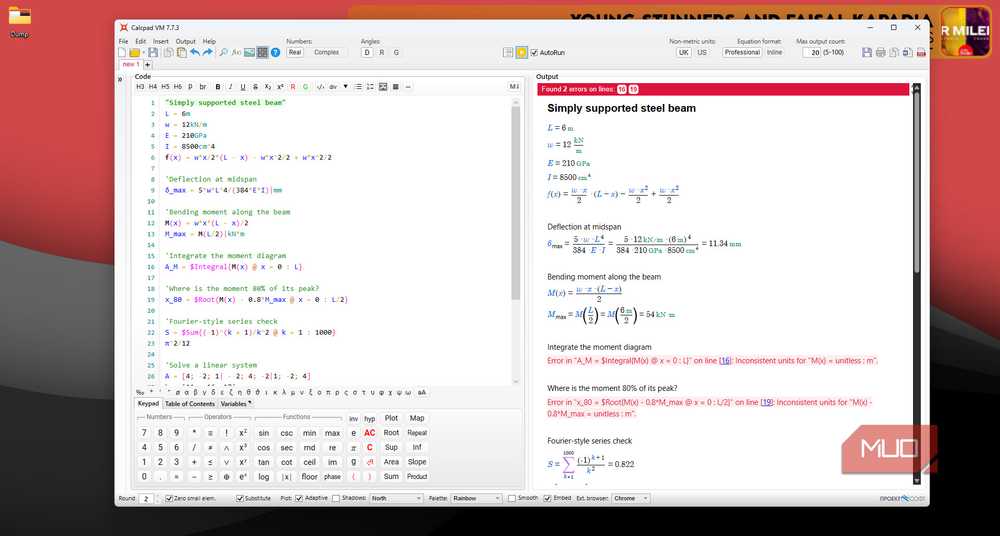Select R radians angle mode
The height and width of the screenshot is (536, 1000).
pyautogui.click(x=381, y=52)
